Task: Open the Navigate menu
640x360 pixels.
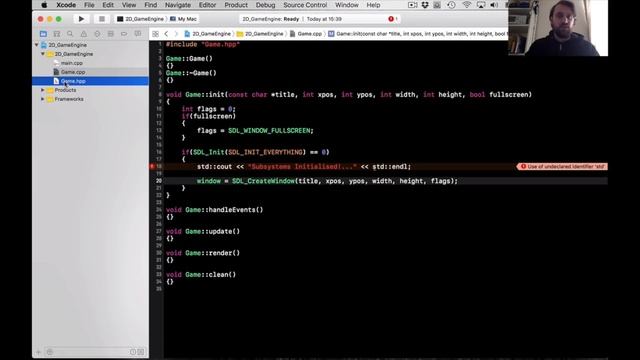Action: [x=178, y=5]
